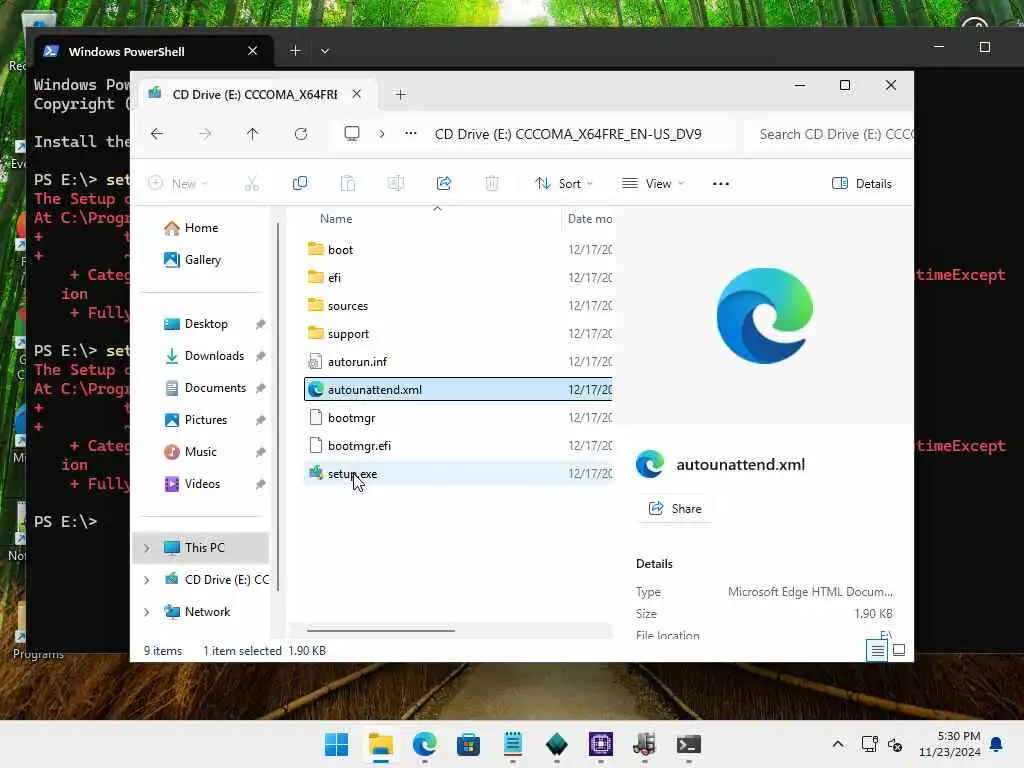Expand the This PC tree node

click(x=147, y=548)
